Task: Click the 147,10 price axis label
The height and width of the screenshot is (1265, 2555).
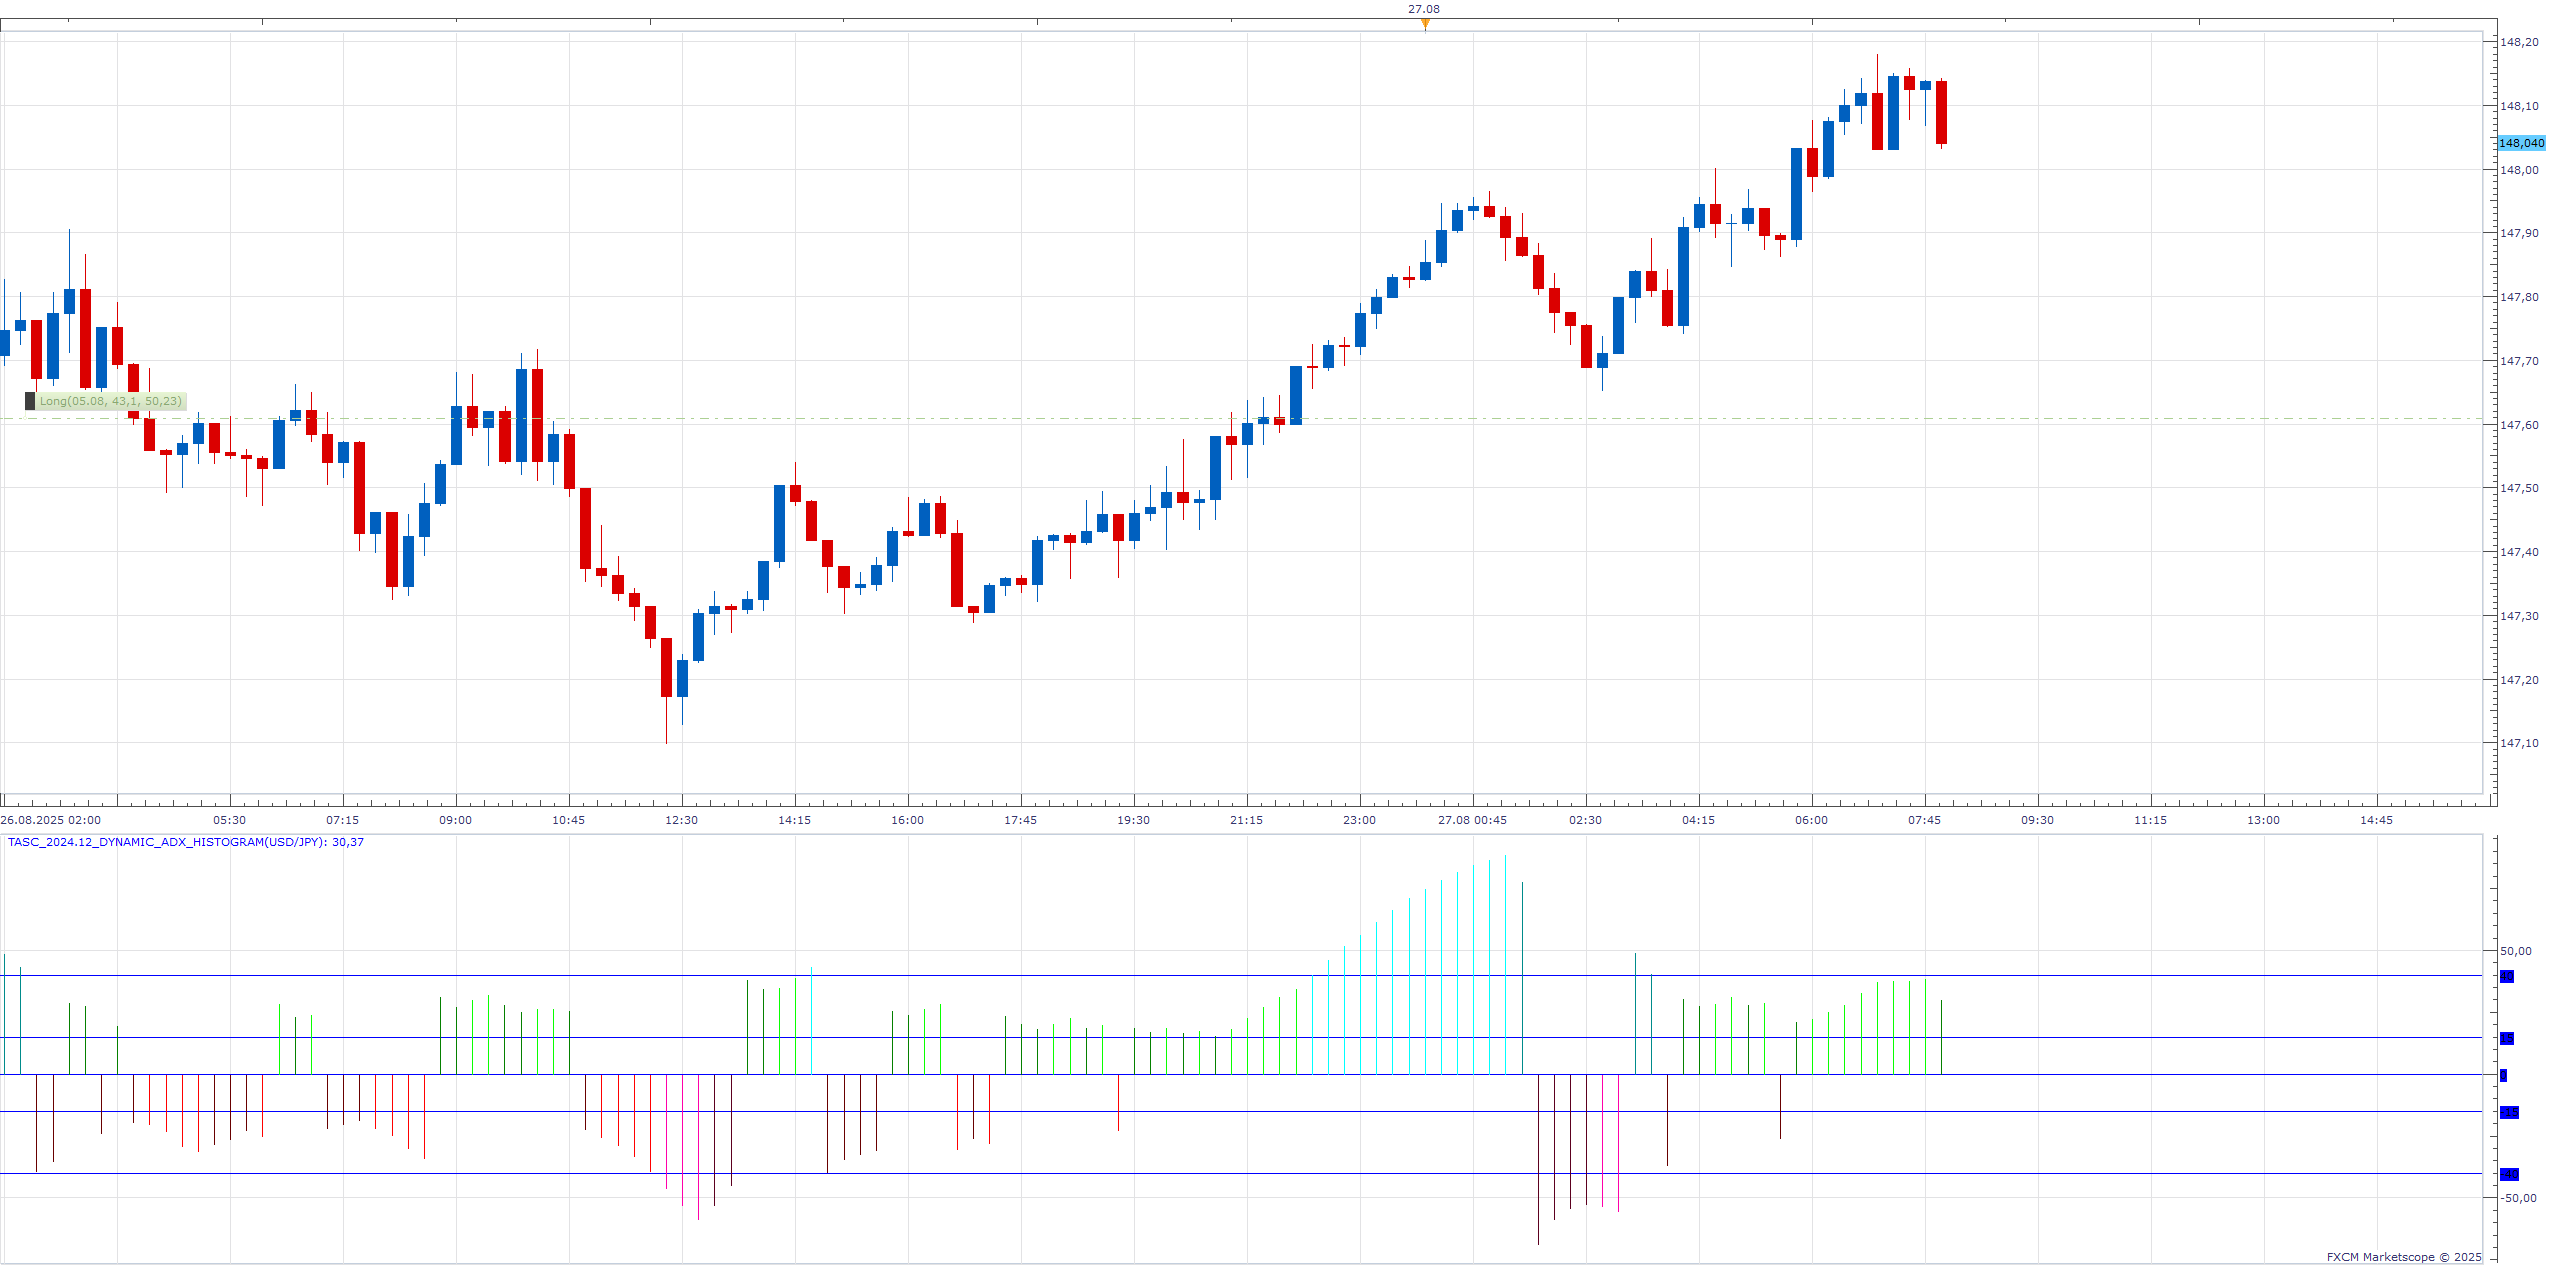Action: (2519, 743)
